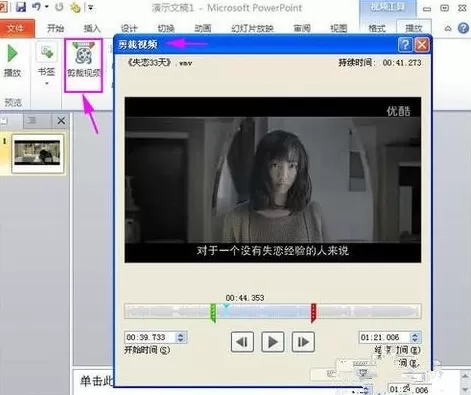Viewport: 471px width, 395px height.
Task: Collapse the ribbon using the caret icon
Action: pyautogui.click(x=448, y=29)
